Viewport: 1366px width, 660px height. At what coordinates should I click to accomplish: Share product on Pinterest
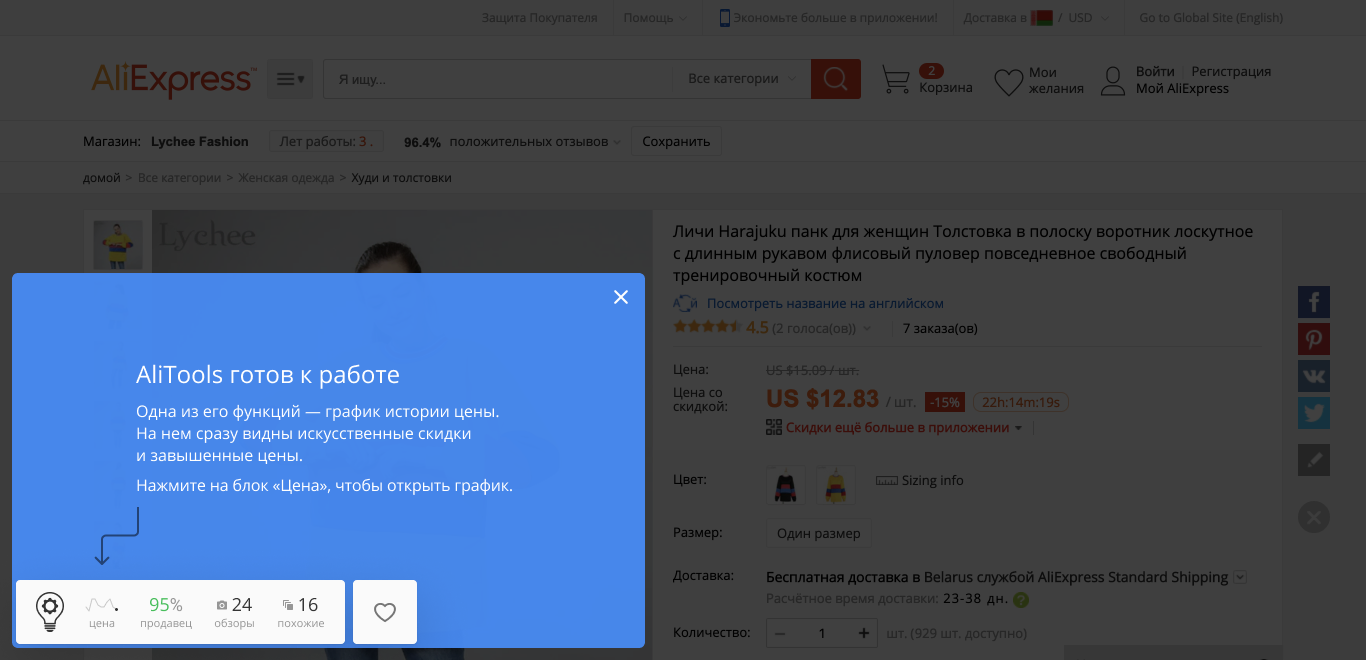(x=1313, y=339)
